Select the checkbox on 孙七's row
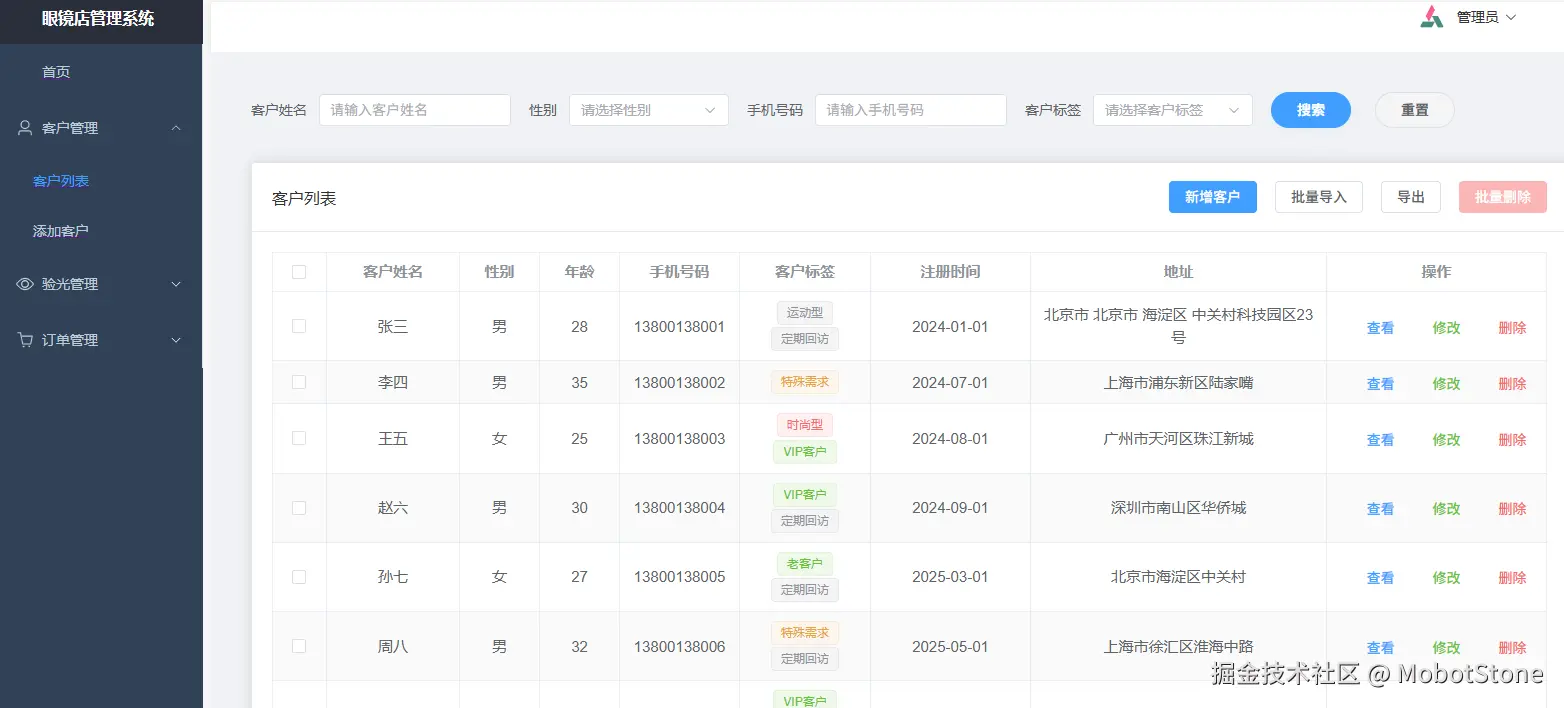The width and height of the screenshot is (1564, 708). (x=299, y=576)
